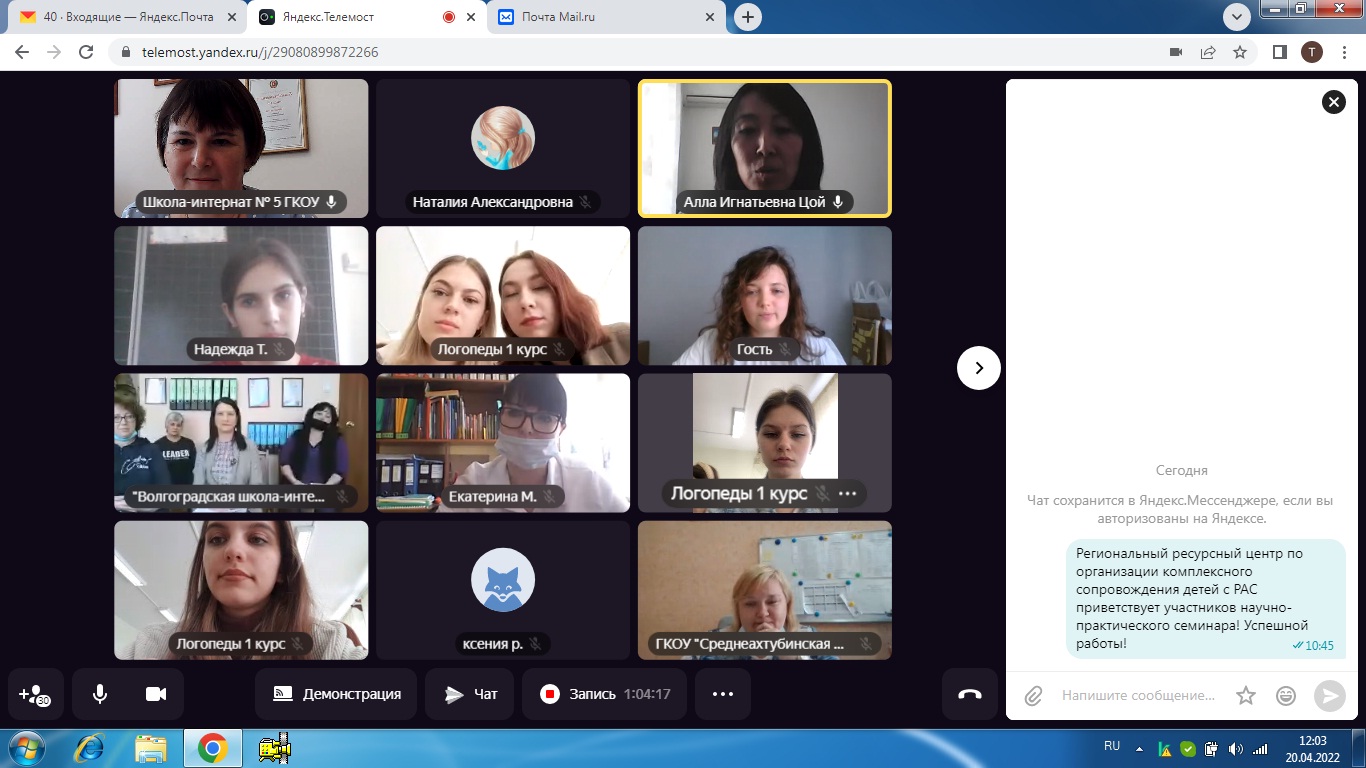Open options on Логопеды 1 курс tile

click(848, 493)
